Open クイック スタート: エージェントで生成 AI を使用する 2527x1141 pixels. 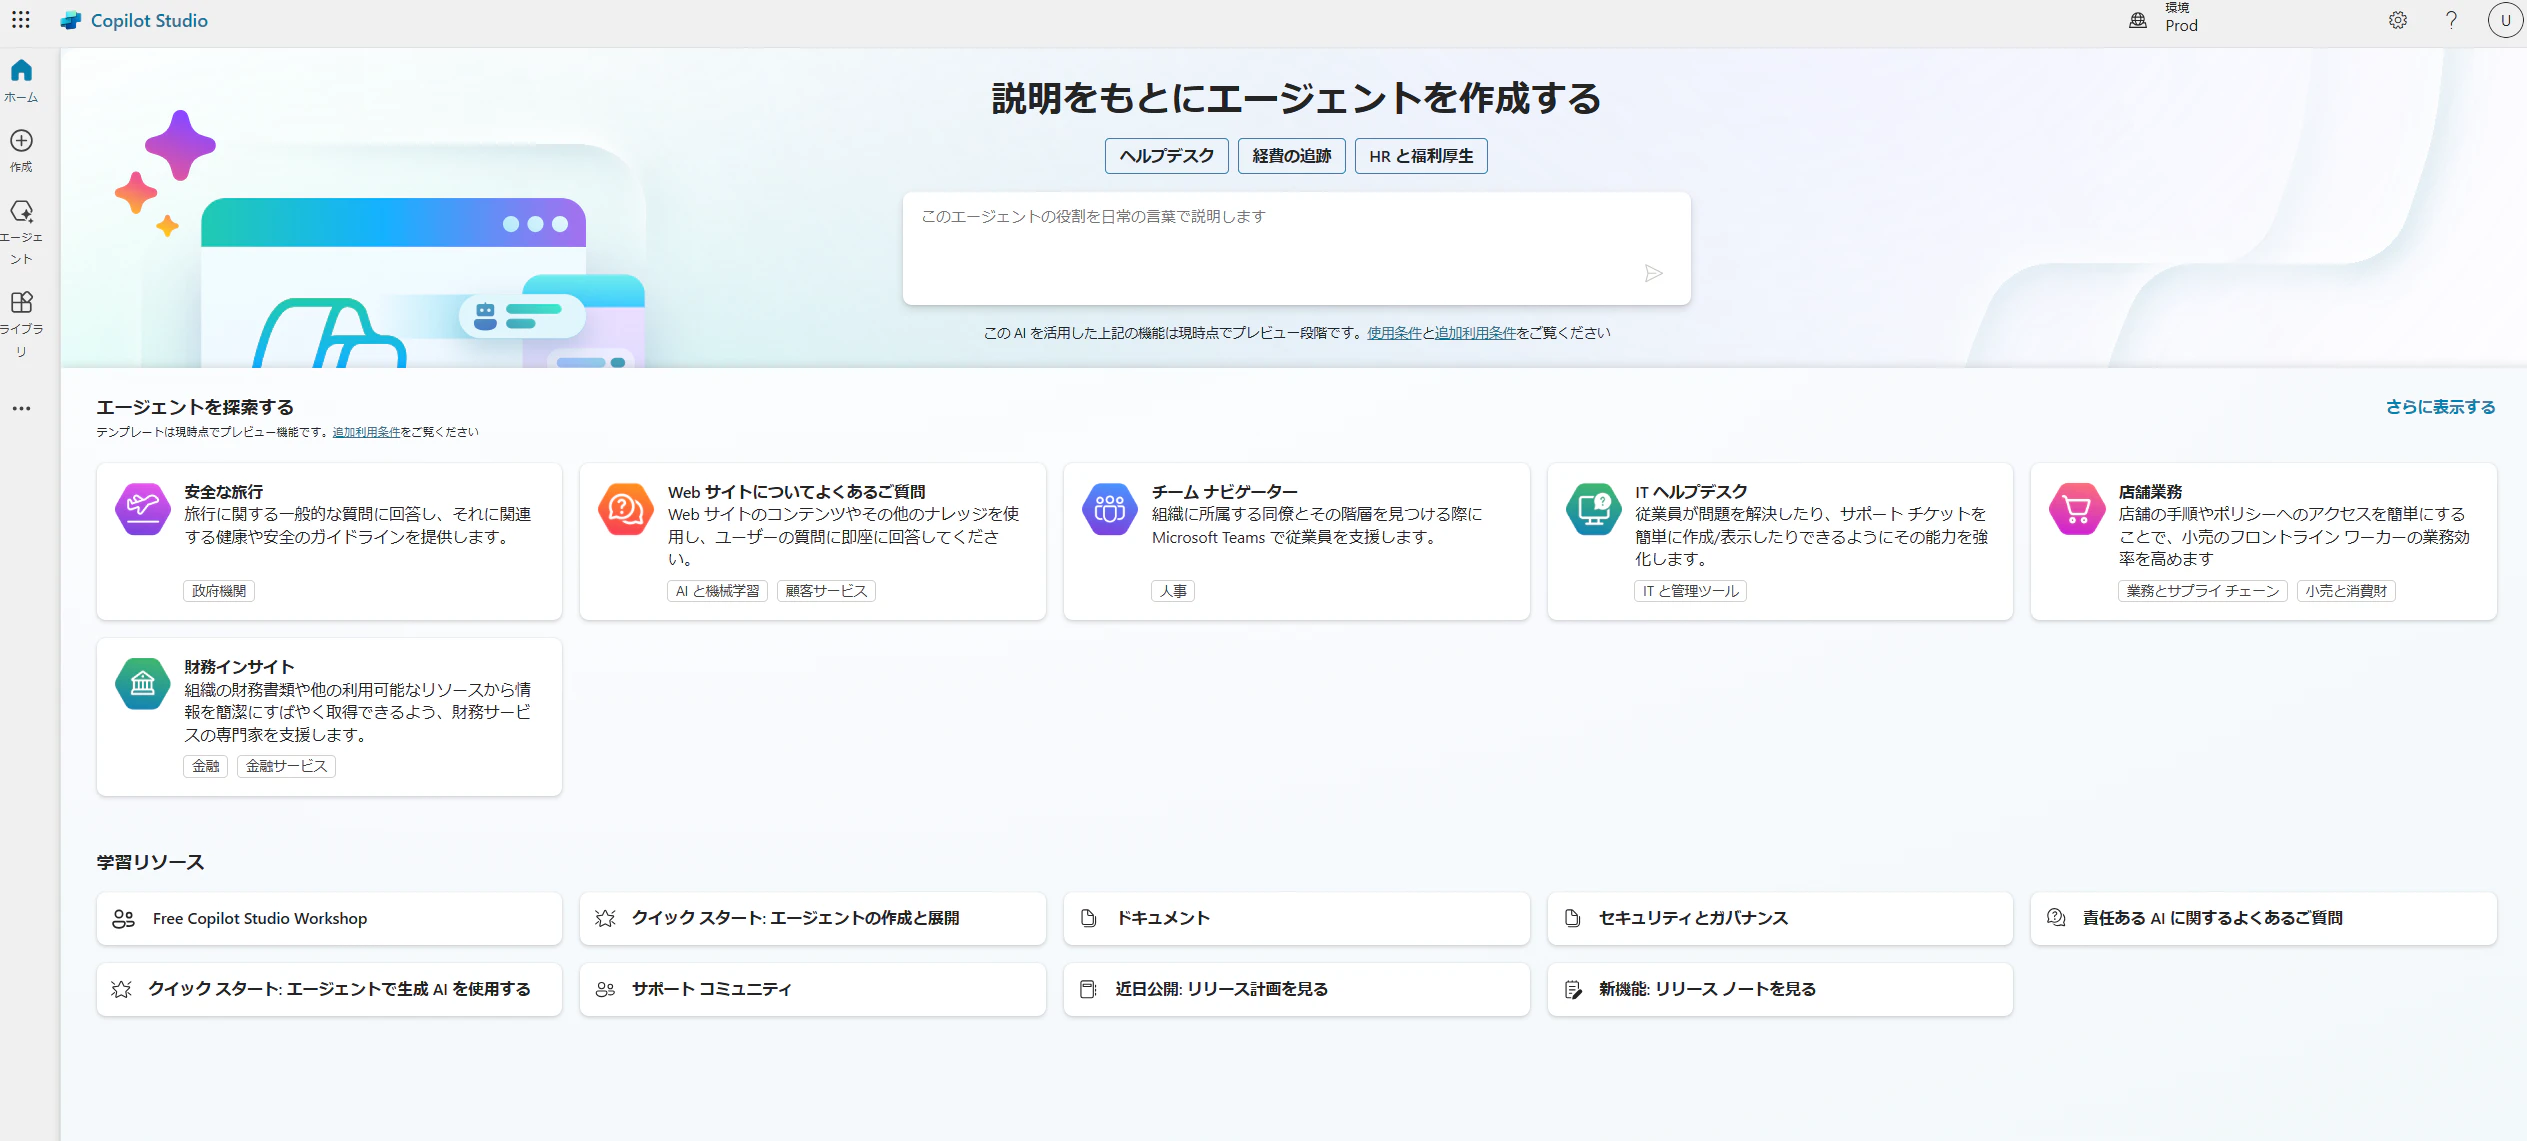329,989
